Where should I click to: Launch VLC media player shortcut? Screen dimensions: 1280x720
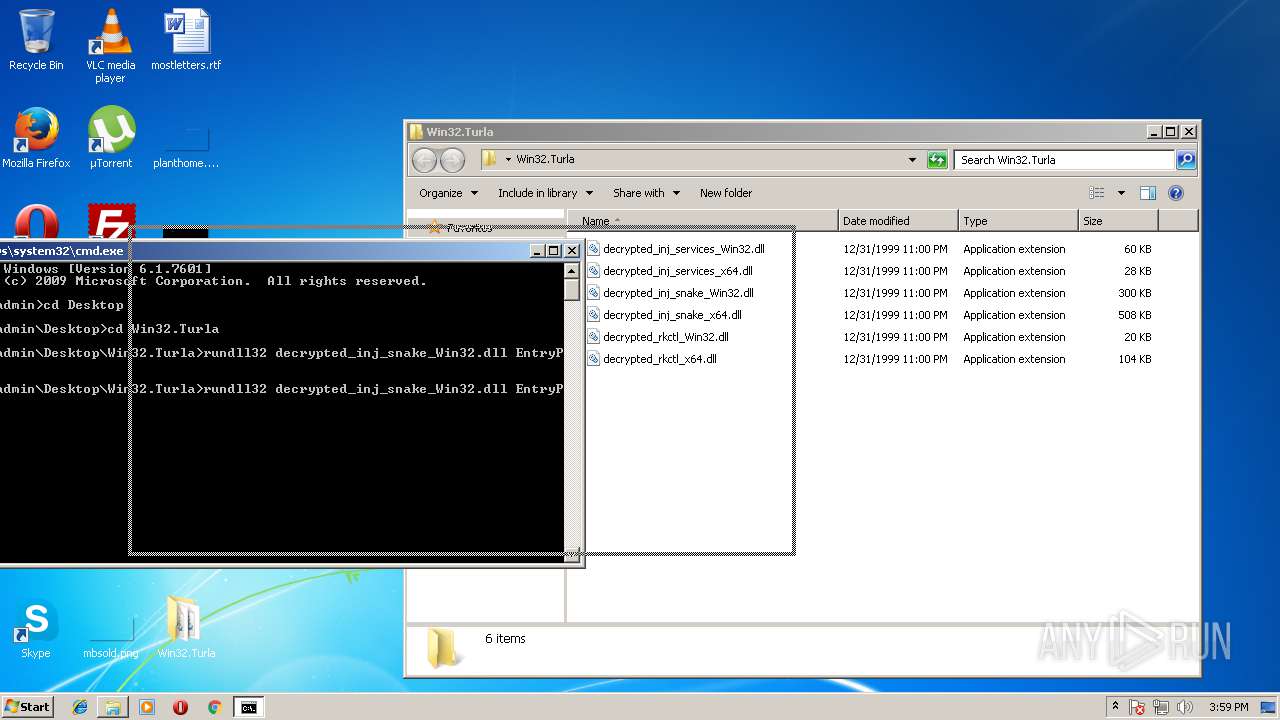coord(110,45)
